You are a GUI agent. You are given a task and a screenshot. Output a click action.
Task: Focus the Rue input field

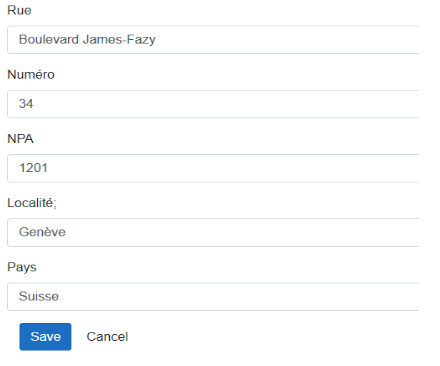(x=213, y=40)
